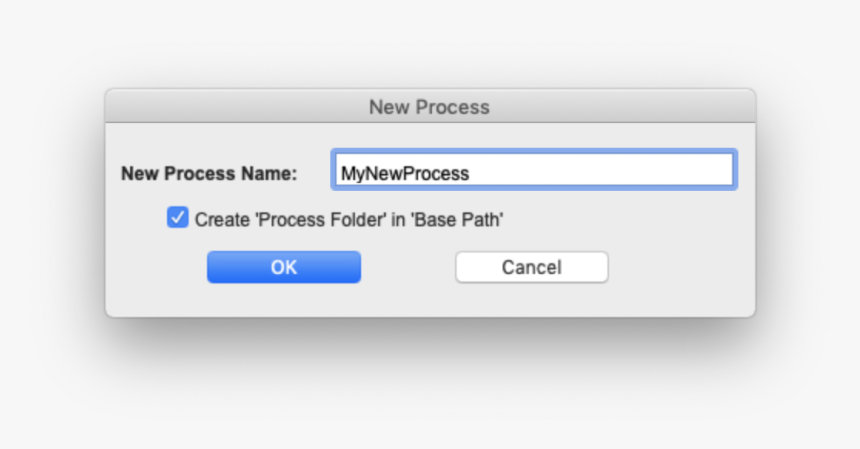Click the Create 'Process Folder' in 'Base Path' label
The image size is (860, 449).
click(x=348, y=219)
